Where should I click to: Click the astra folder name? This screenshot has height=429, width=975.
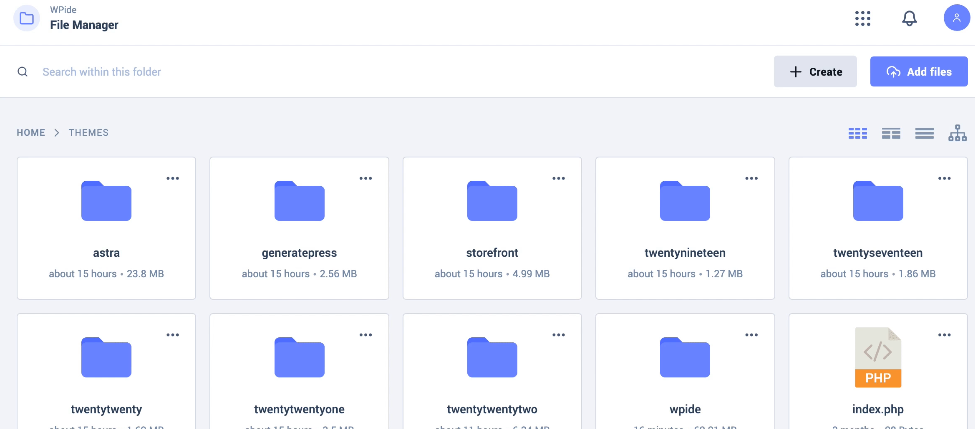106,253
